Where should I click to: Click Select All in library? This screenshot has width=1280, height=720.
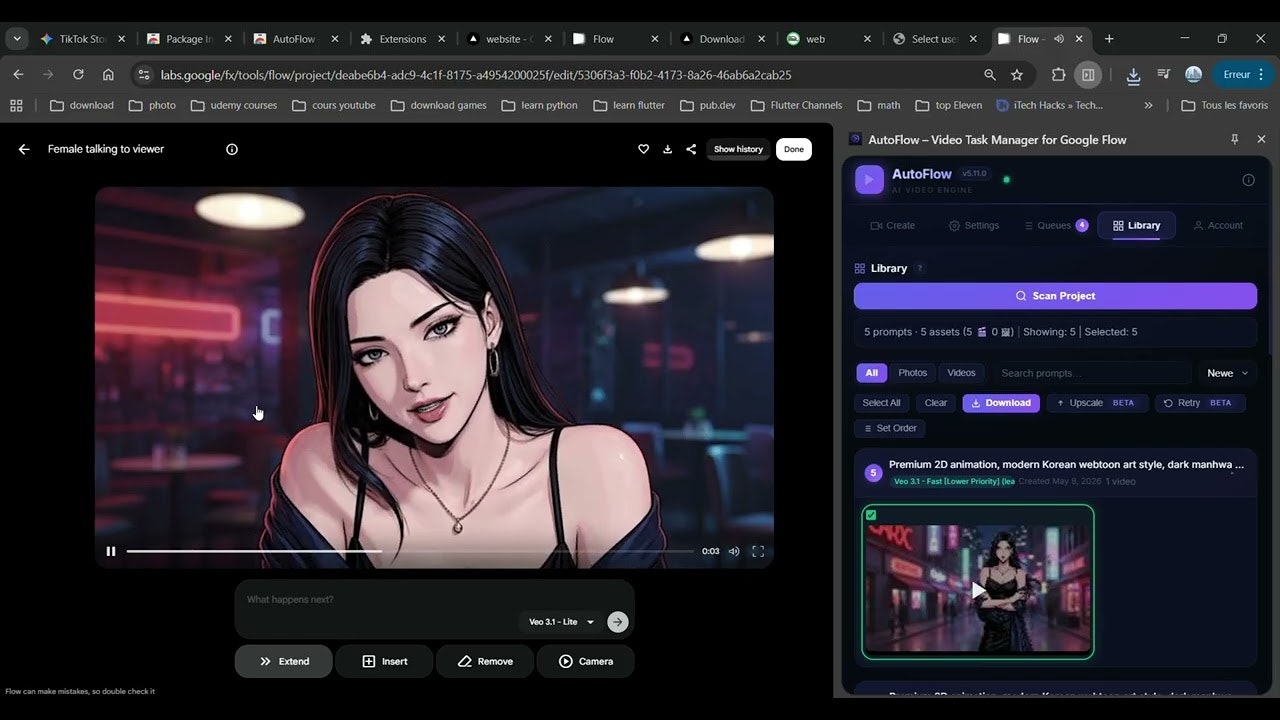tap(881, 403)
